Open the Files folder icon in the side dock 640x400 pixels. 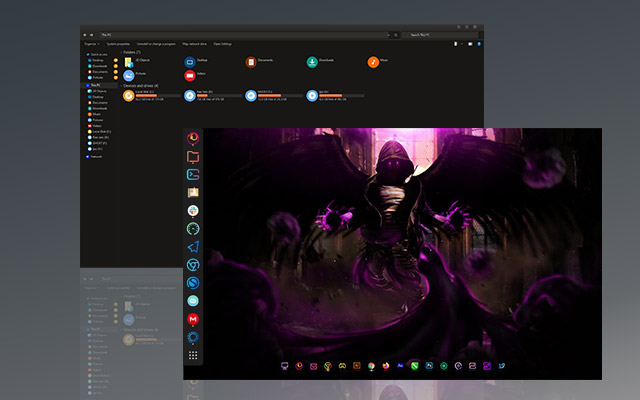[193, 156]
